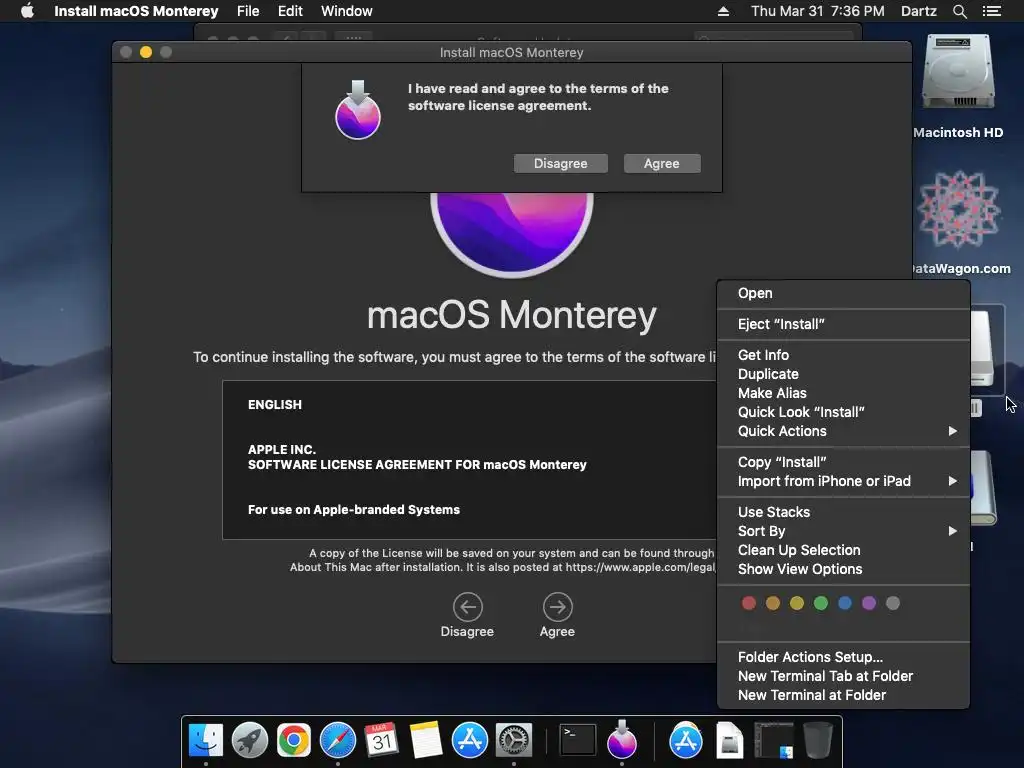Expand Import from iPhone or iPad submenu
The height and width of the screenshot is (768, 1024).
point(843,481)
